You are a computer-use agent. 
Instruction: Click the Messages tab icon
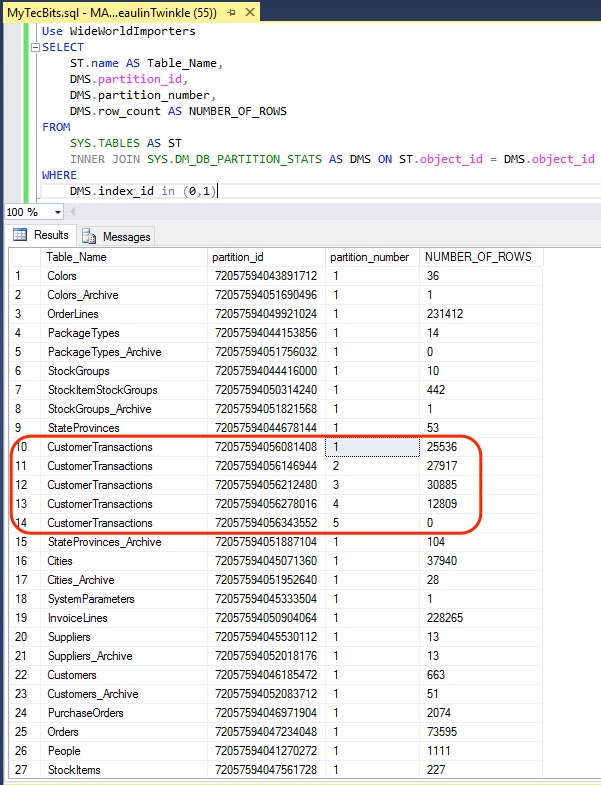click(x=89, y=236)
